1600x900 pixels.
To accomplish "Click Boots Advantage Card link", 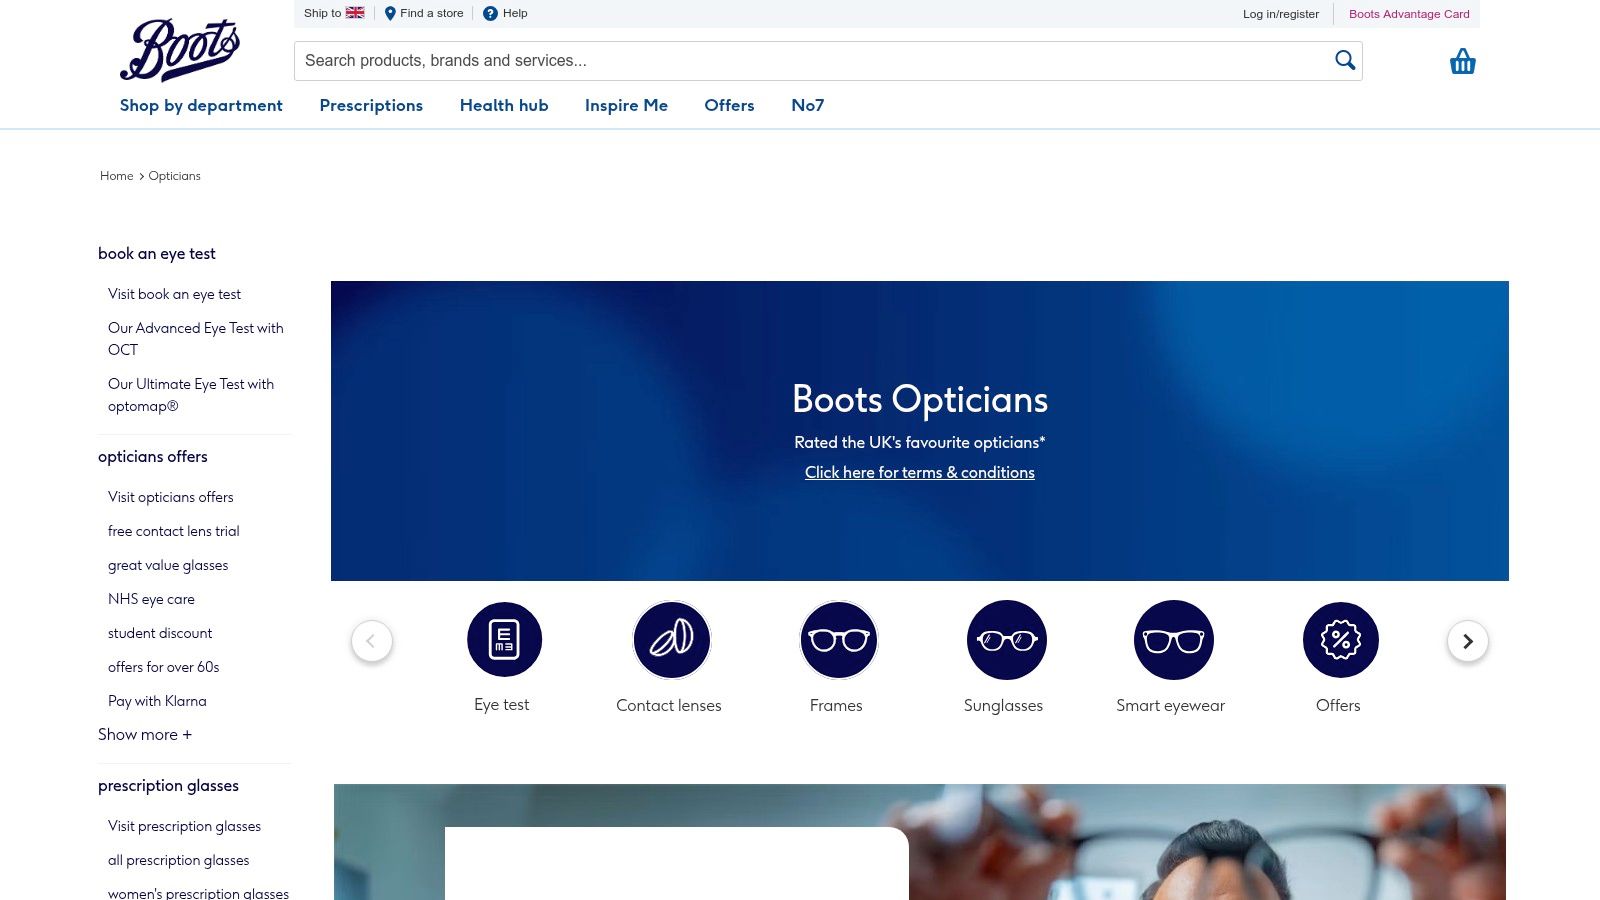I will pos(1409,14).
